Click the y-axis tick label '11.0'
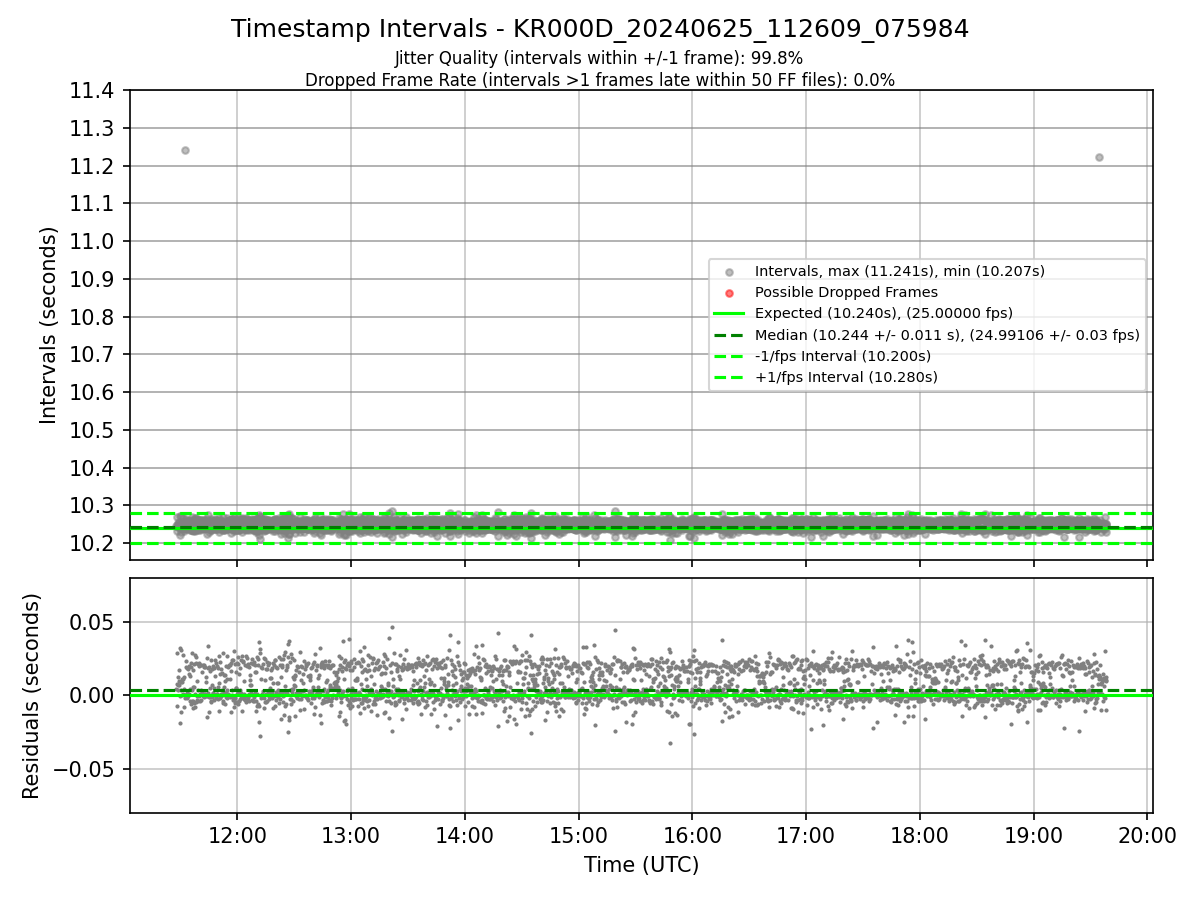This screenshot has width=1200, height=900. point(93,242)
